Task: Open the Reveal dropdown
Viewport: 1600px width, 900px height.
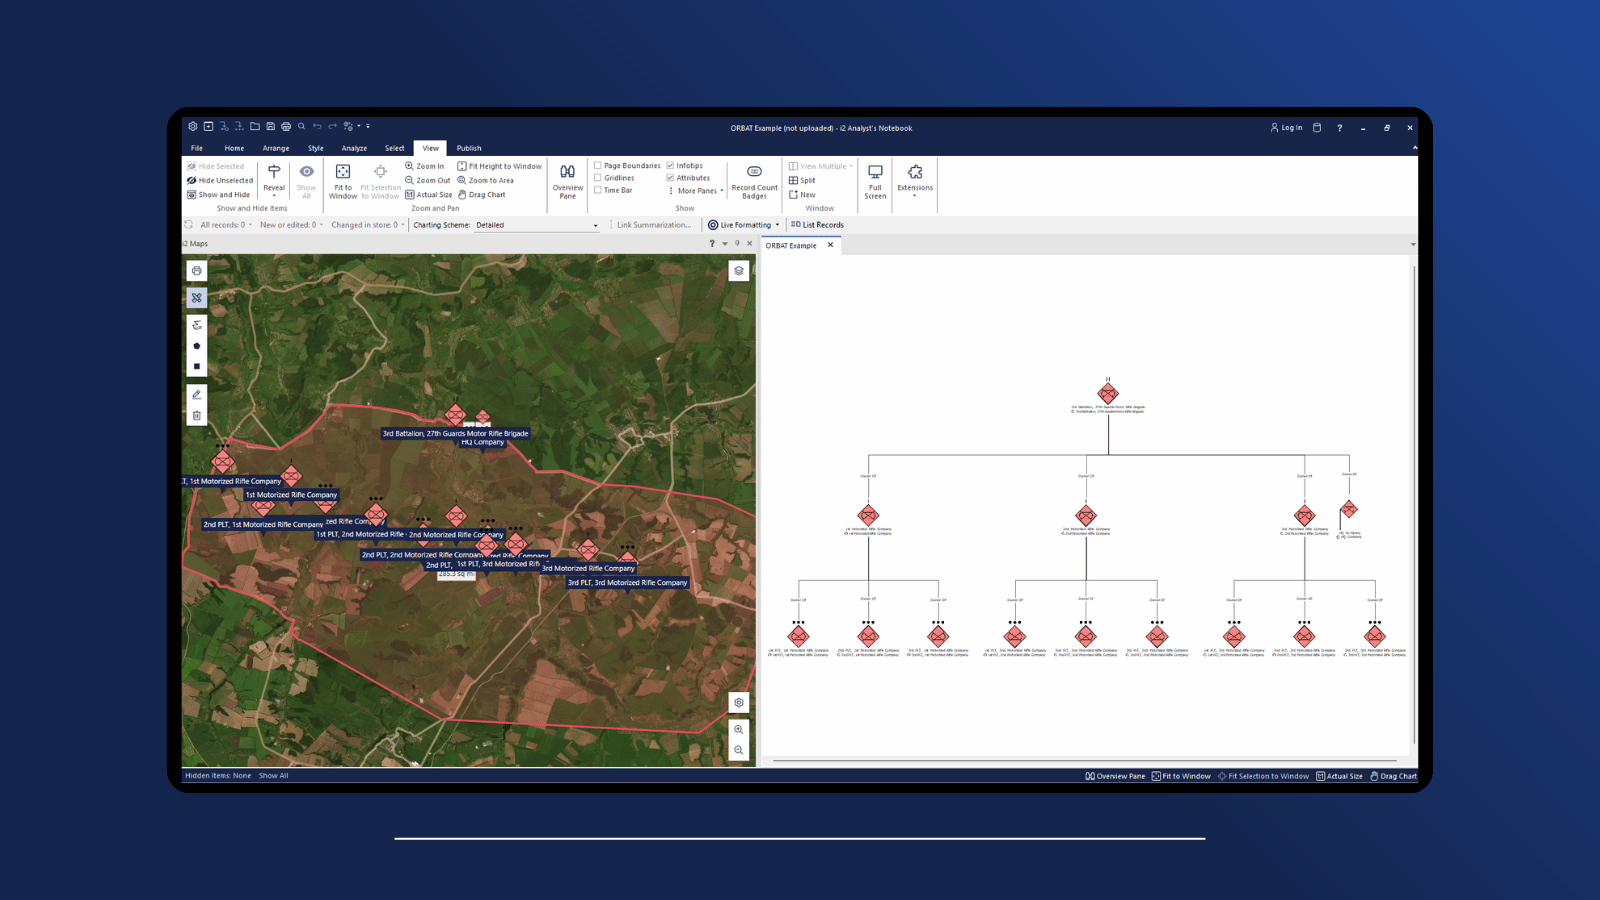Action: [274, 181]
